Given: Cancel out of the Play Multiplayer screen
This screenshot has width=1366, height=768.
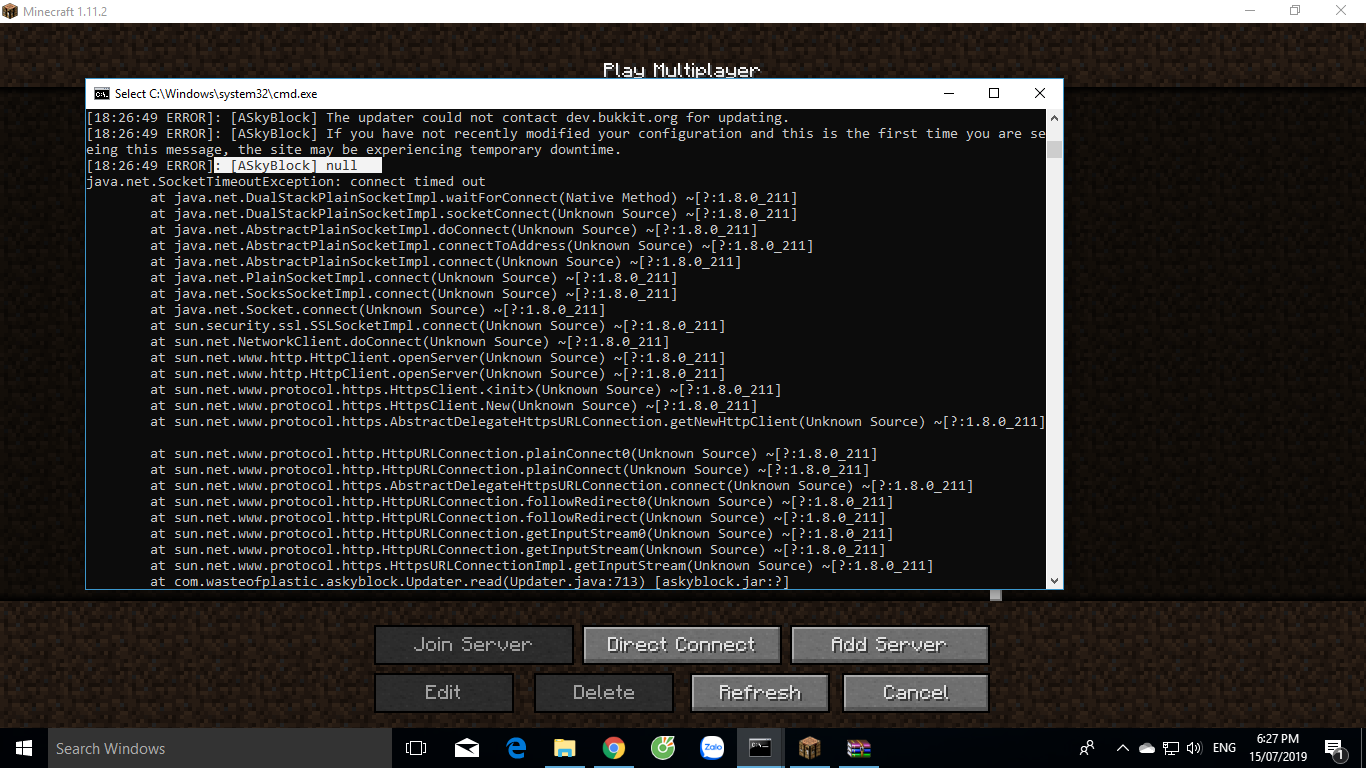Looking at the screenshot, I should [x=915, y=693].
